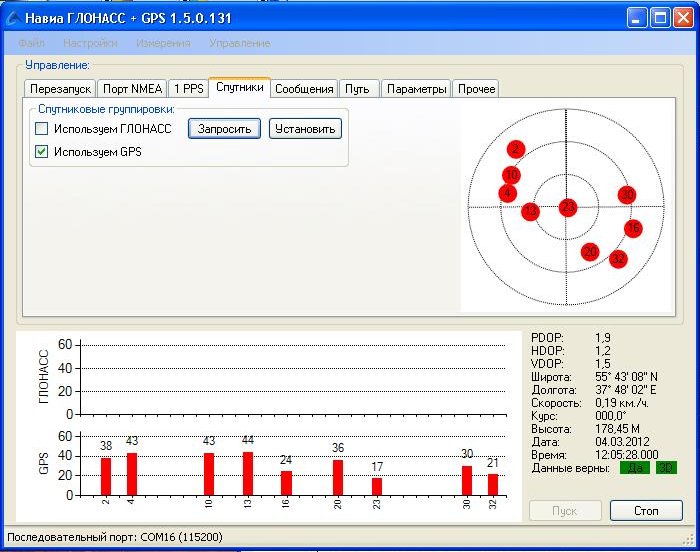
Task: Switch to the 1 PPS tab
Action: (x=188, y=89)
